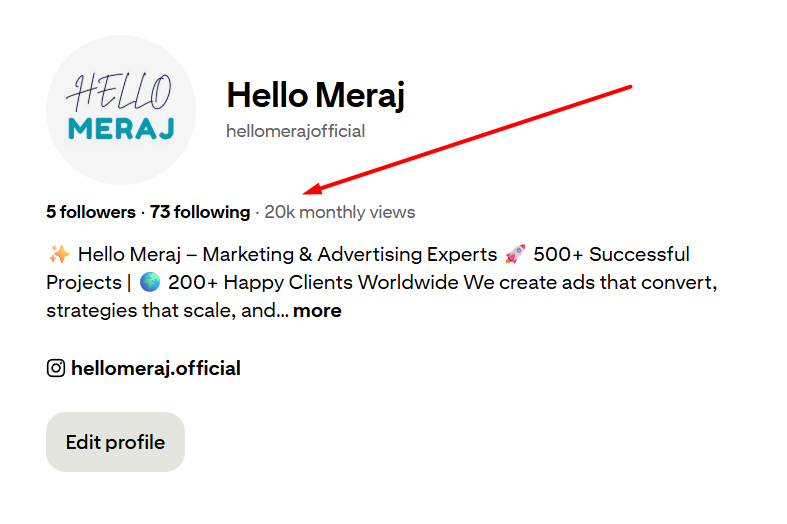Open the Hello Meraj profile picture
787x524 pixels.
[121, 110]
